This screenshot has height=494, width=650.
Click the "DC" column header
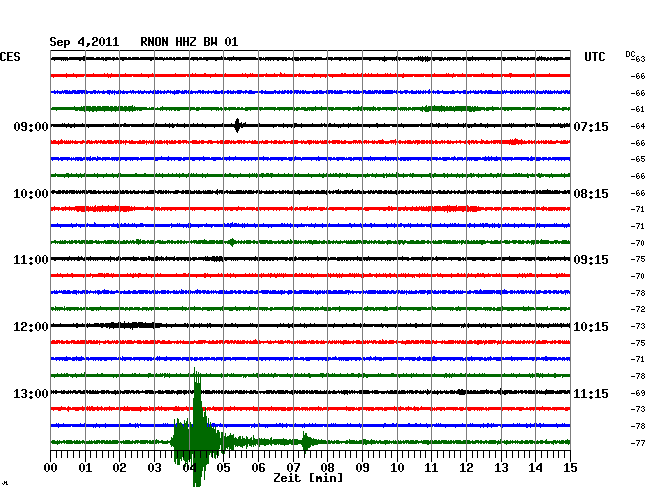630,54
